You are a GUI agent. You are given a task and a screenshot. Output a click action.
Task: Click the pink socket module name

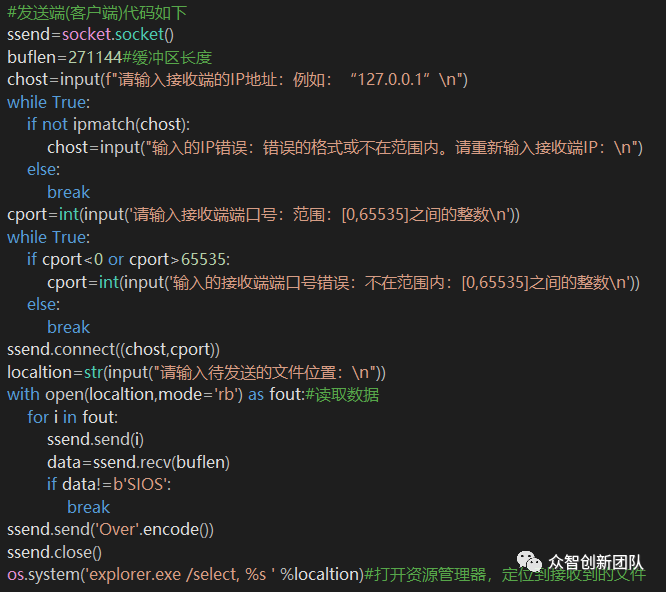pos(87,34)
